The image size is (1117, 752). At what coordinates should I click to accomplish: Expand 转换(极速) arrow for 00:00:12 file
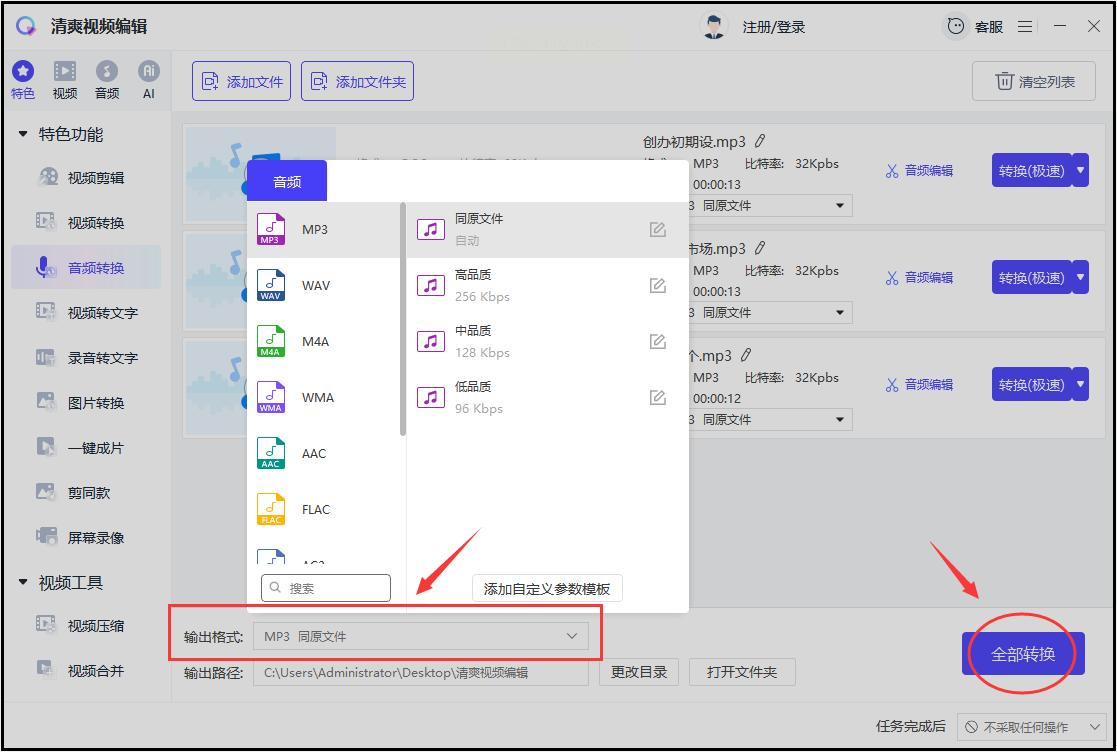point(1081,385)
